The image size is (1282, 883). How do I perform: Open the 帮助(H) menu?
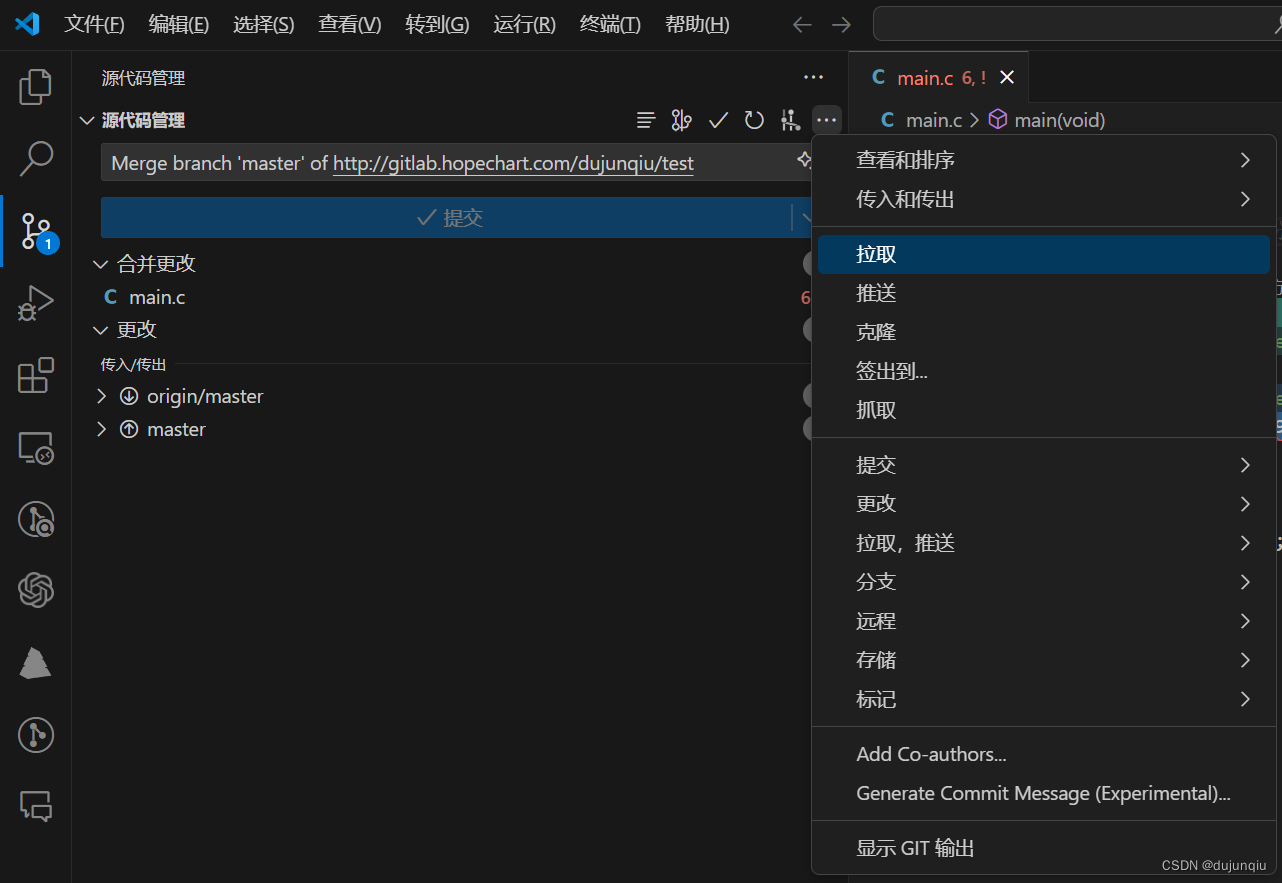tap(697, 25)
